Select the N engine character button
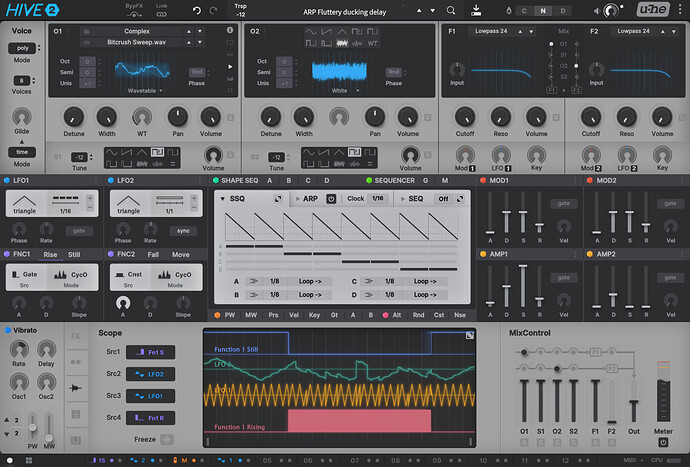This screenshot has height=467, width=690. 543,11
